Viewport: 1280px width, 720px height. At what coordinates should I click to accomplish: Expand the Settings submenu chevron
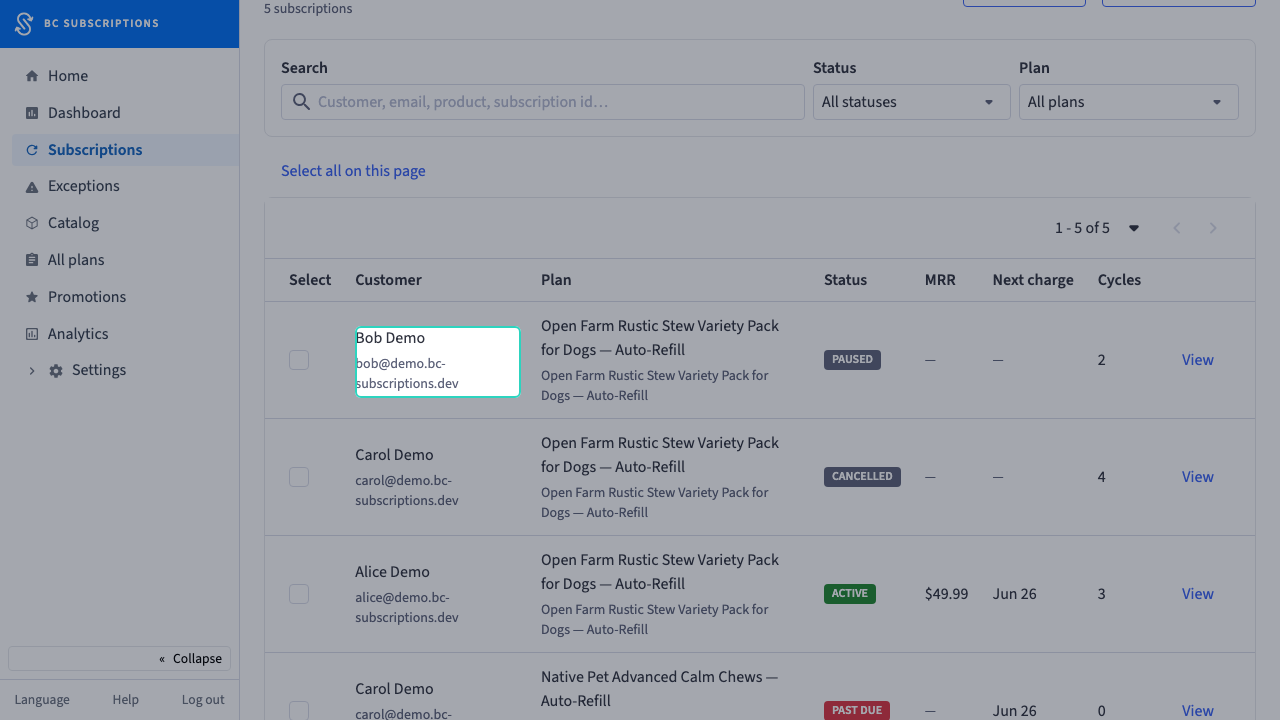pos(31,371)
